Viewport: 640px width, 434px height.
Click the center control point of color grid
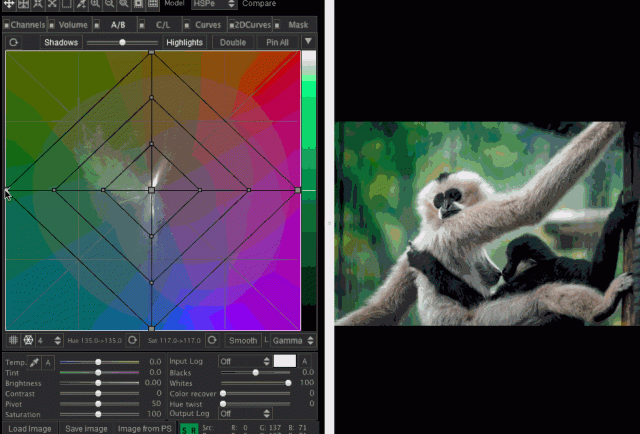[x=151, y=190]
